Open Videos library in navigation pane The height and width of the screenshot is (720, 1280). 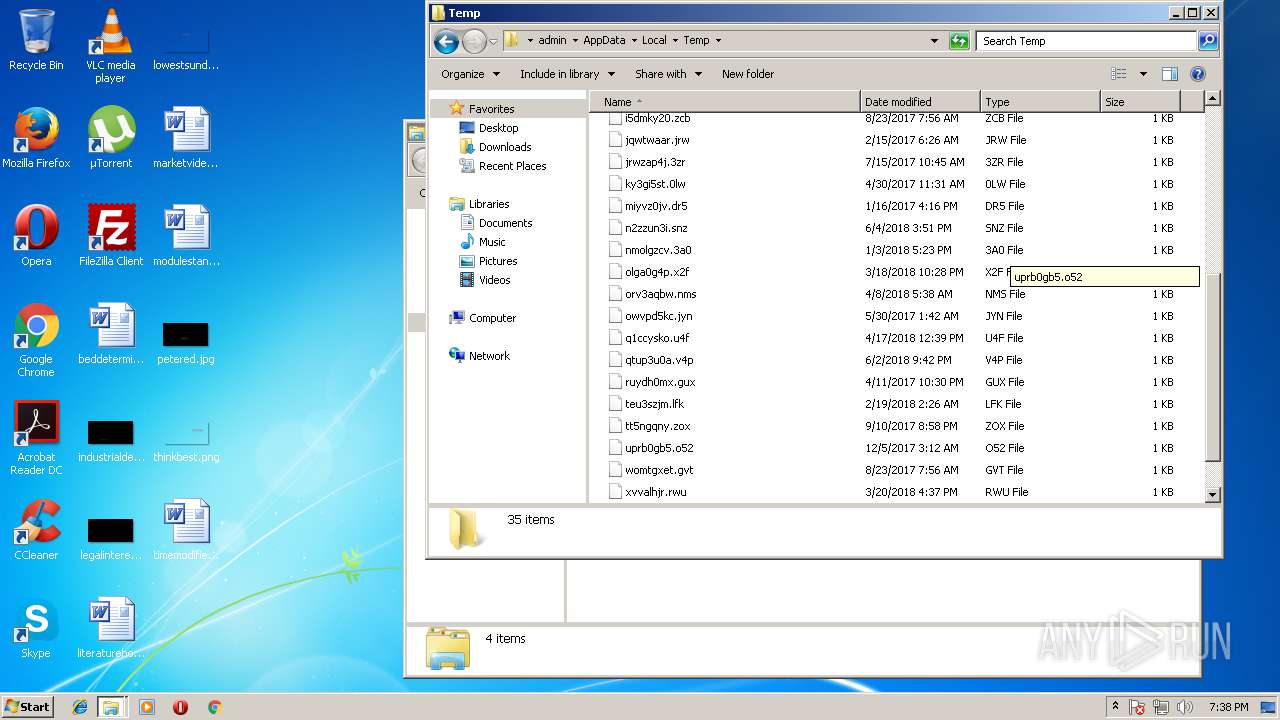tap(494, 280)
